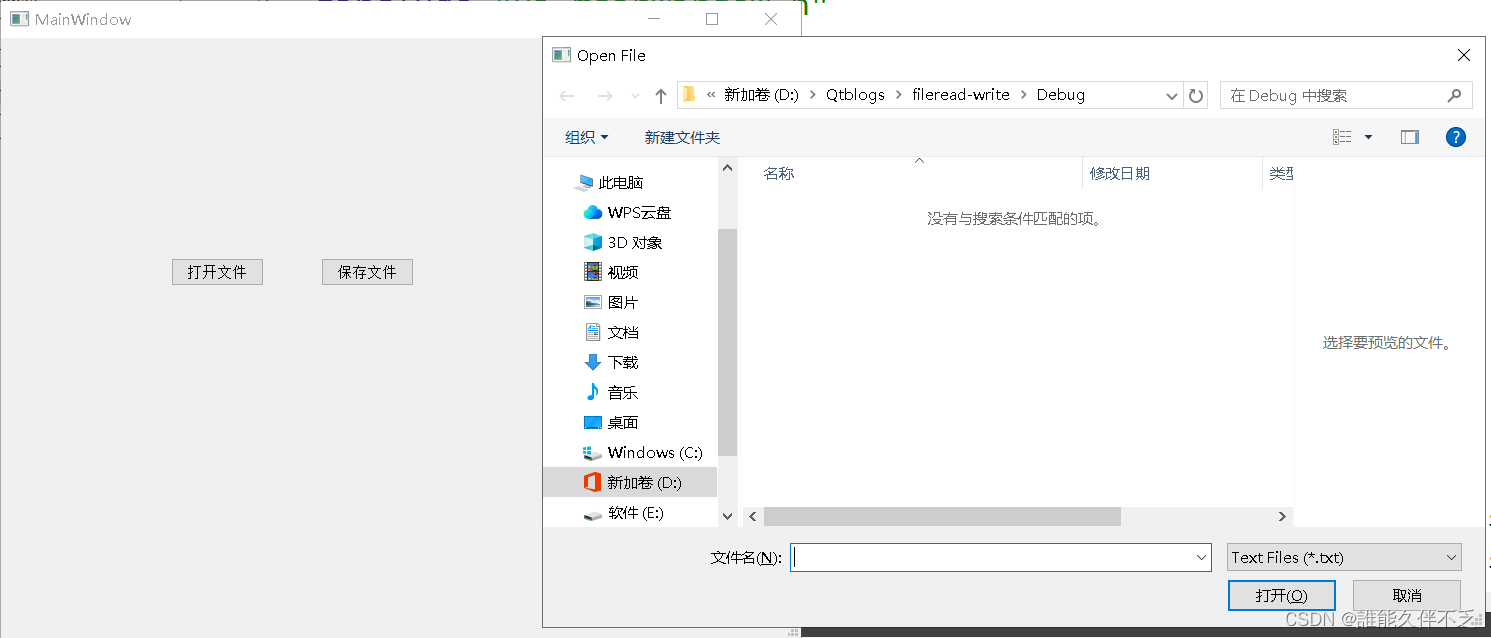The height and width of the screenshot is (638, 1491).
Task: Expand the breadcrumb address dropdown arrow
Action: [1170, 94]
